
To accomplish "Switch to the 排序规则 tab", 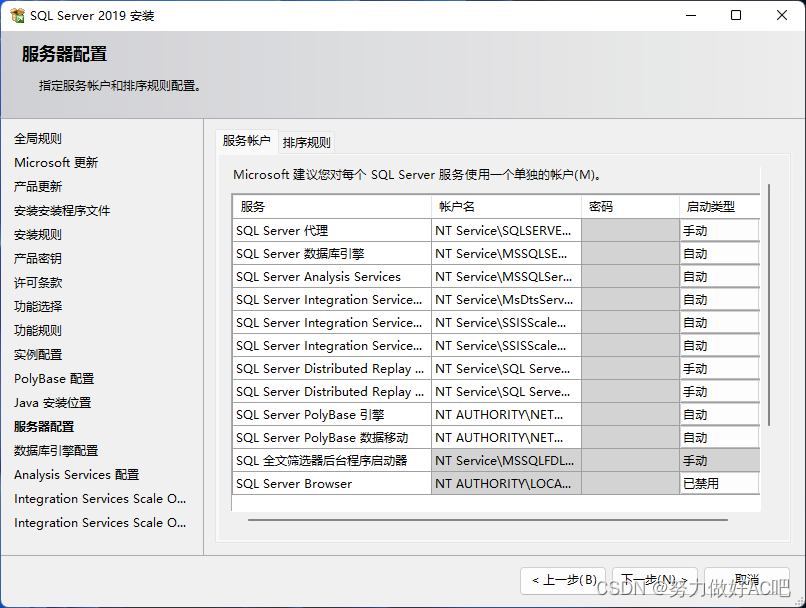I will (x=306, y=142).
